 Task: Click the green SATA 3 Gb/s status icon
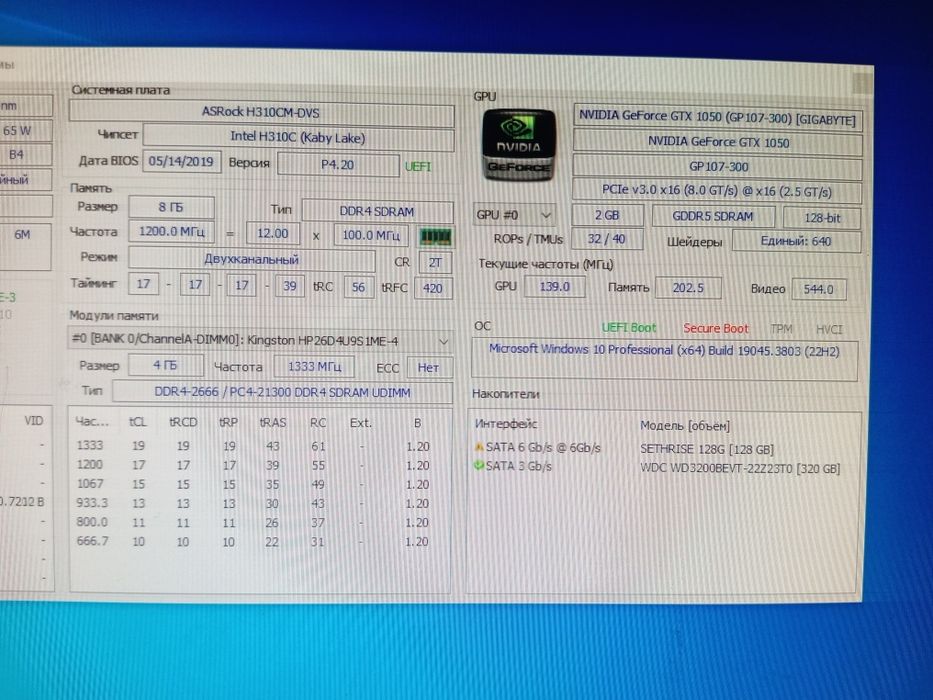478,466
